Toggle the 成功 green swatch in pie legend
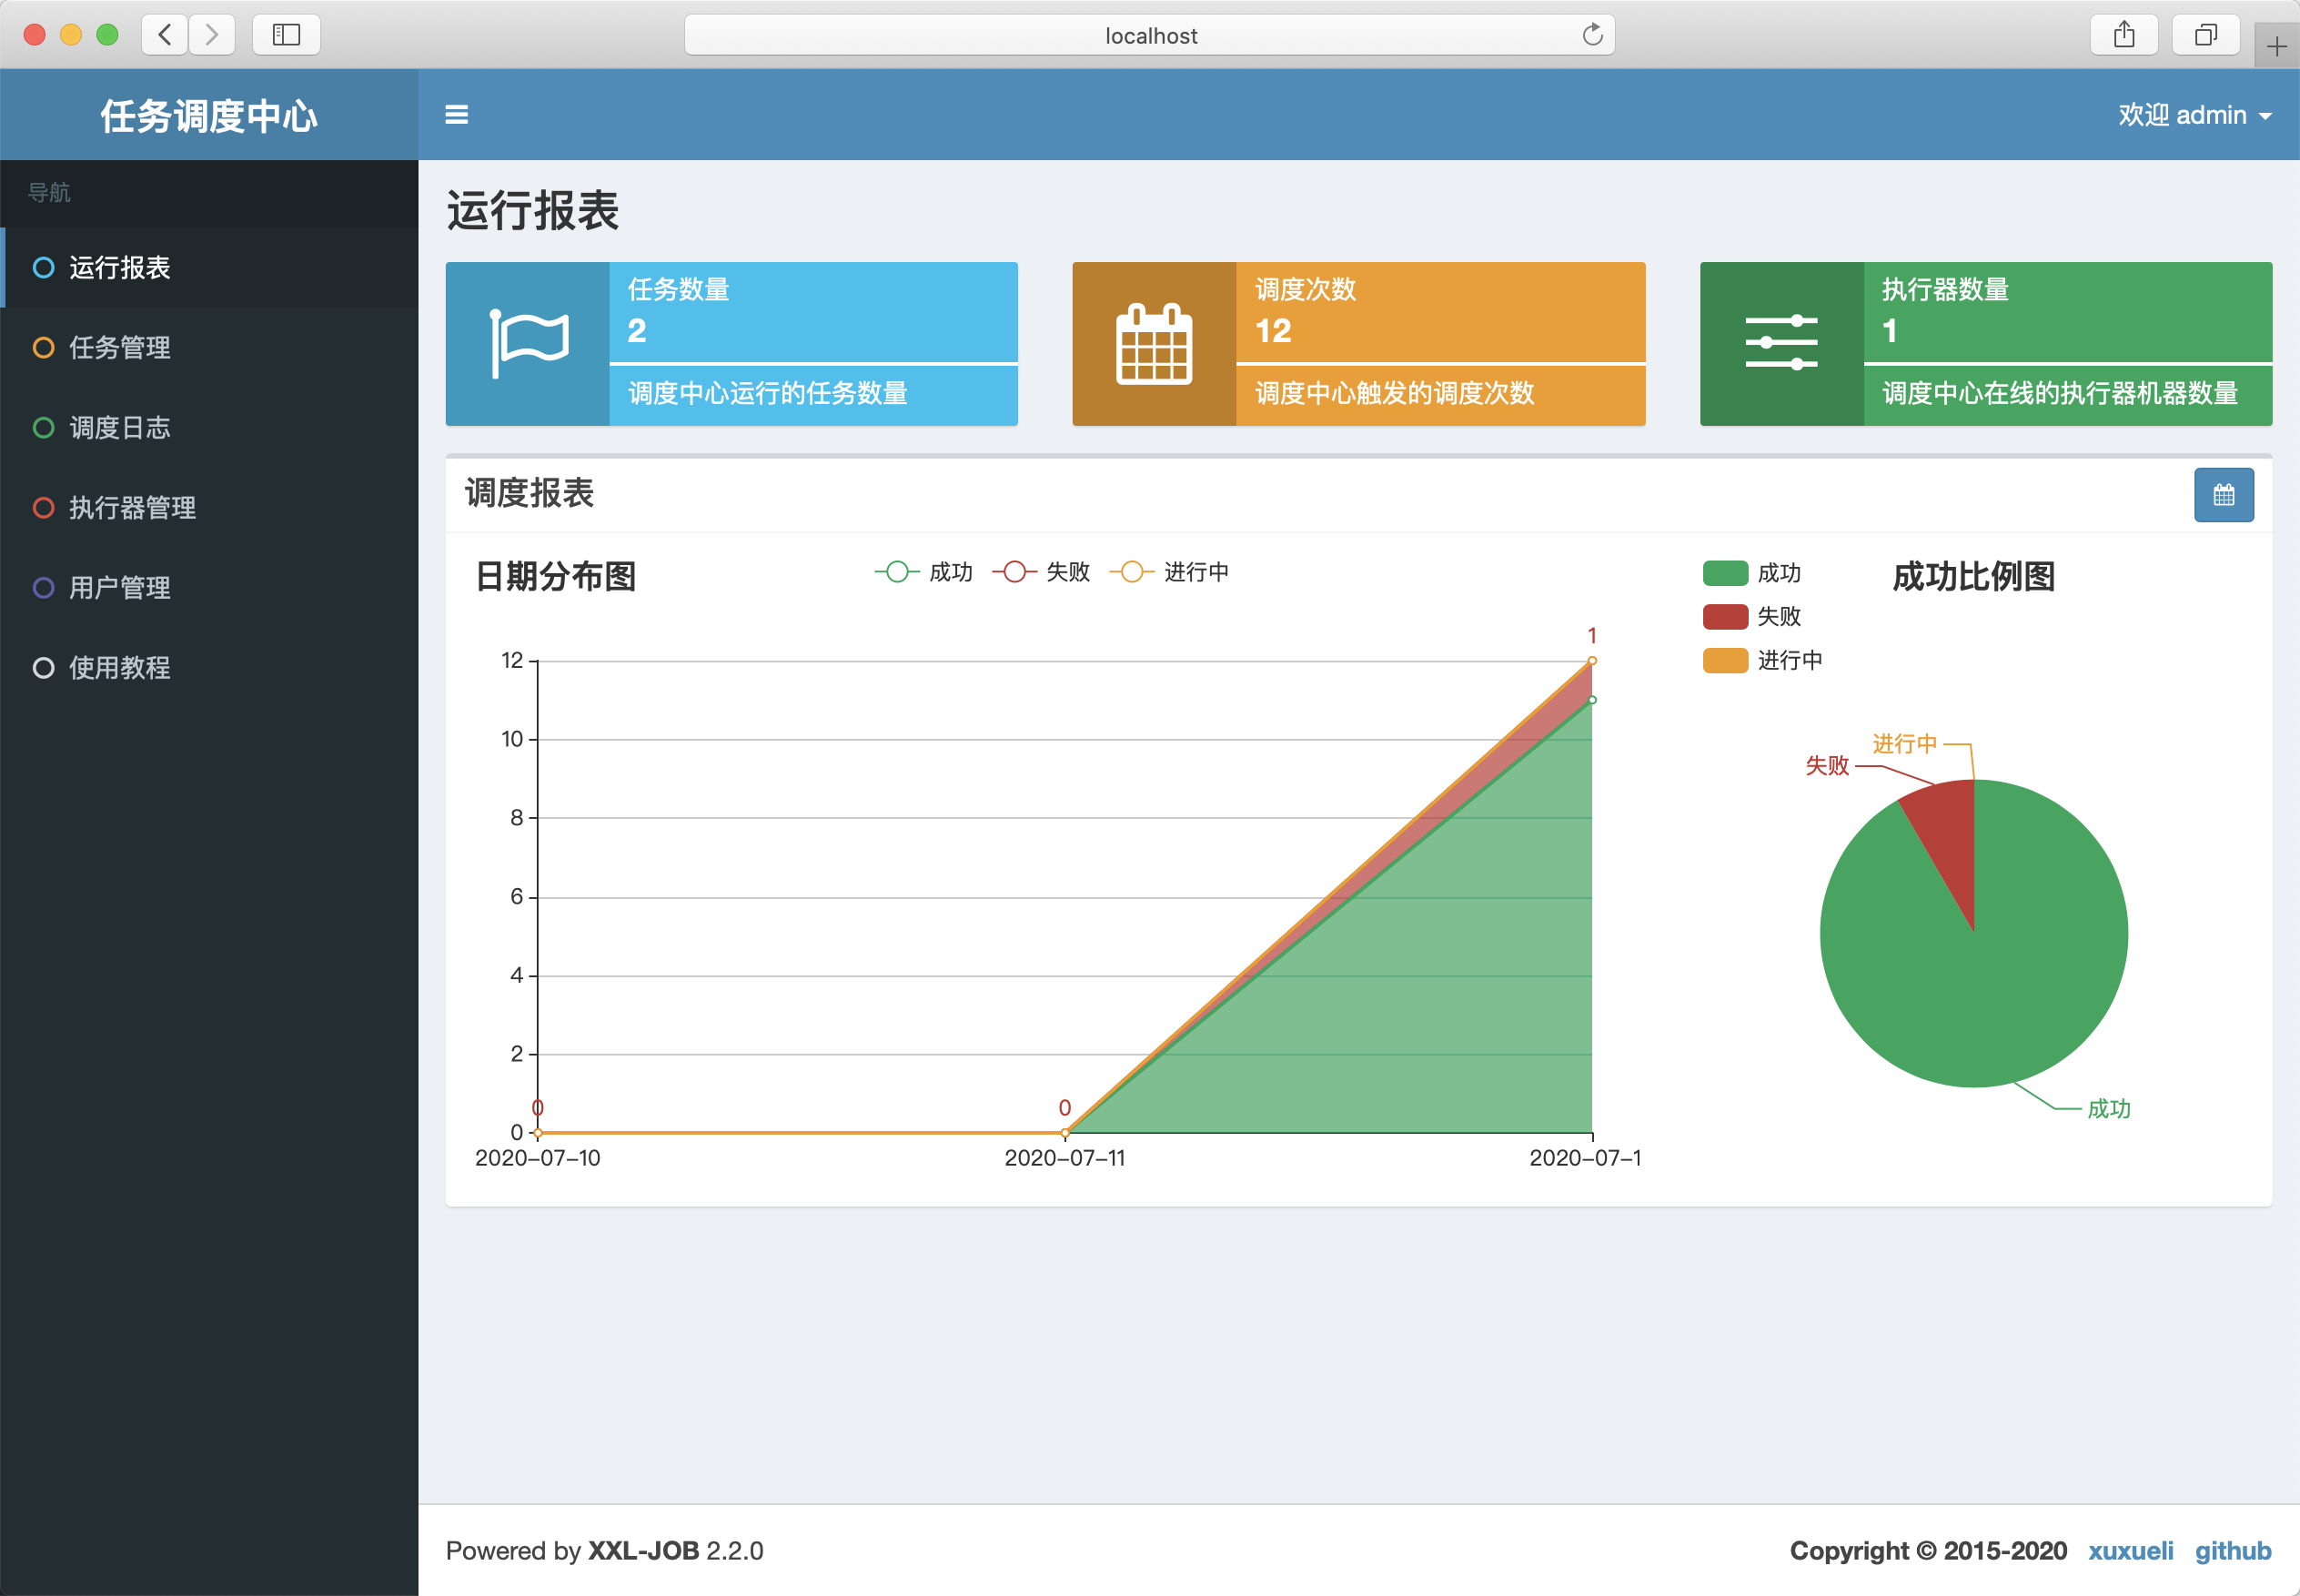Viewport: 2300px width, 1596px height. 1725,573
